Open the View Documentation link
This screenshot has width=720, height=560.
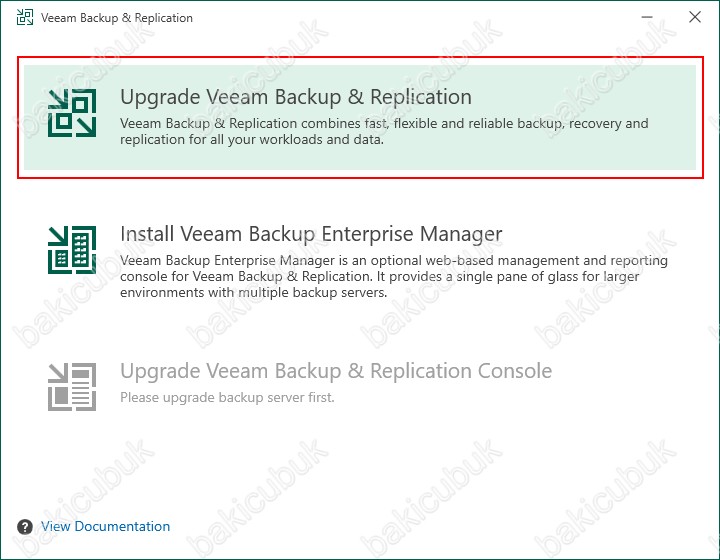point(105,526)
